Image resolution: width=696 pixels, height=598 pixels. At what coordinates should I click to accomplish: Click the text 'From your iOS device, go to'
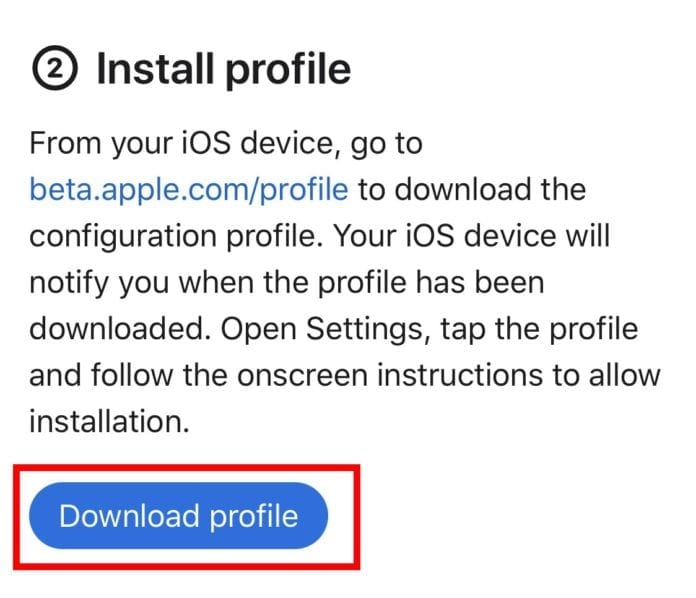click(225, 143)
